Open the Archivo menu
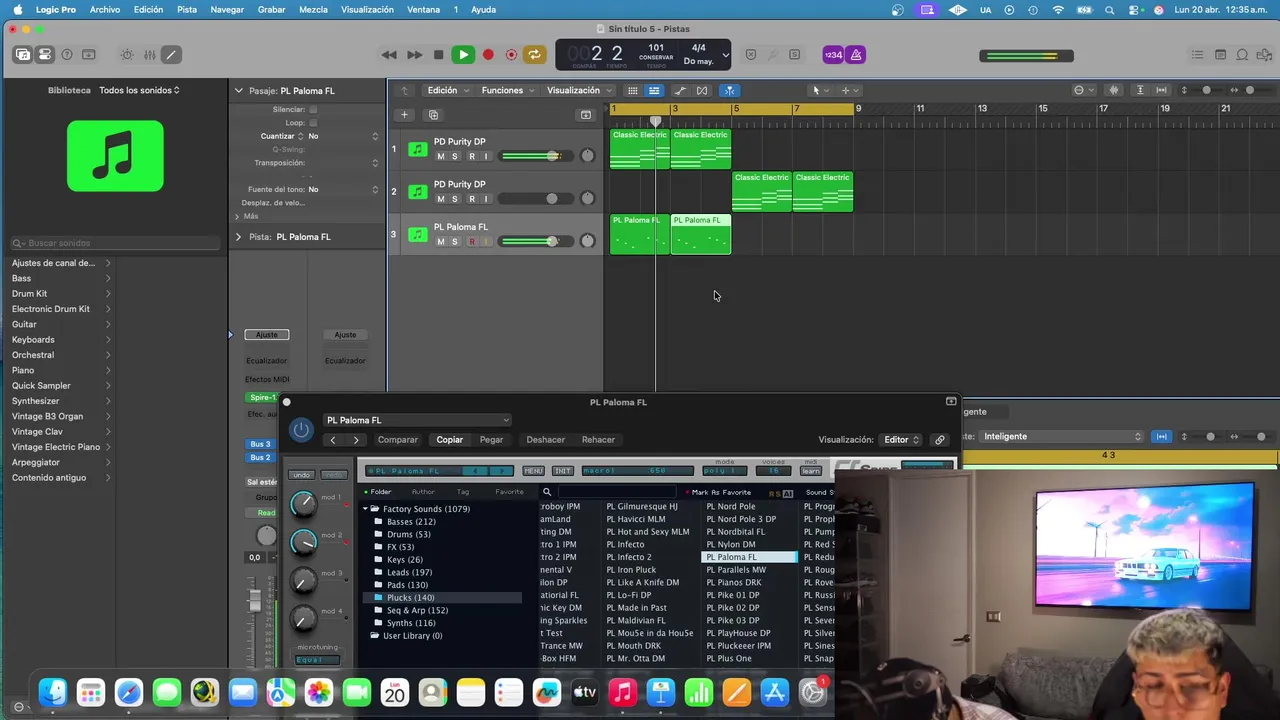1280x720 pixels. pos(105,9)
